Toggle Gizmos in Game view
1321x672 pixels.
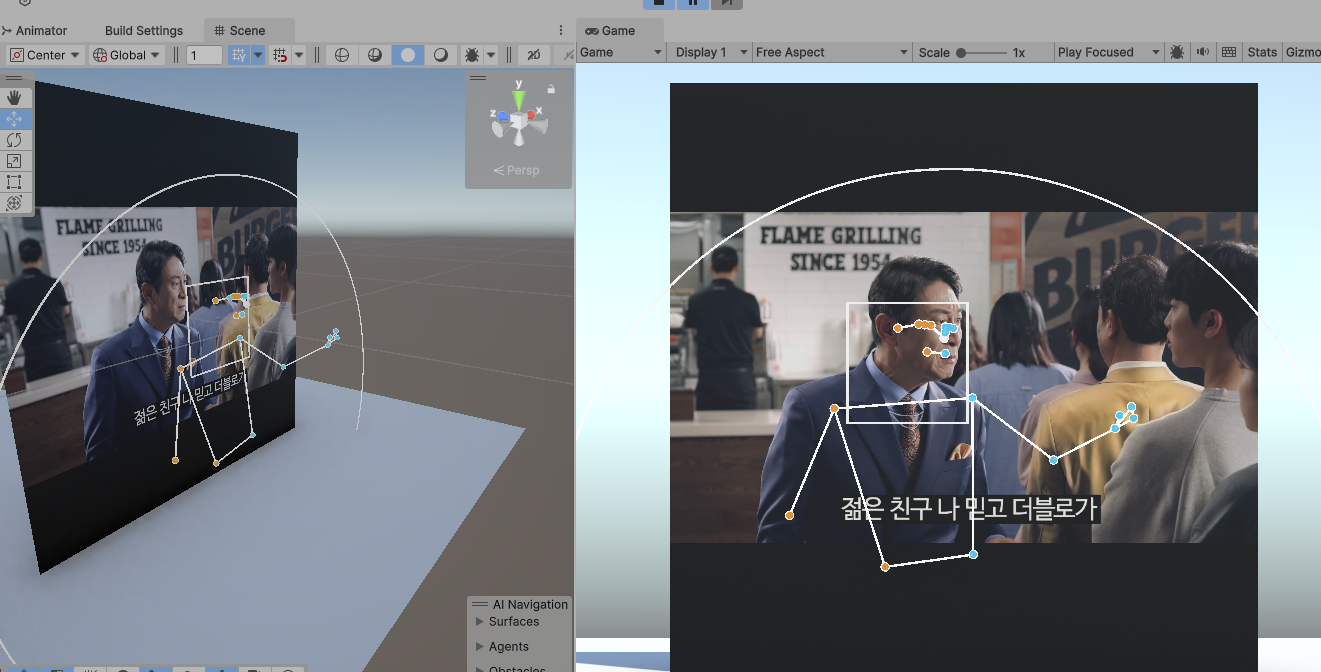coord(1302,52)
